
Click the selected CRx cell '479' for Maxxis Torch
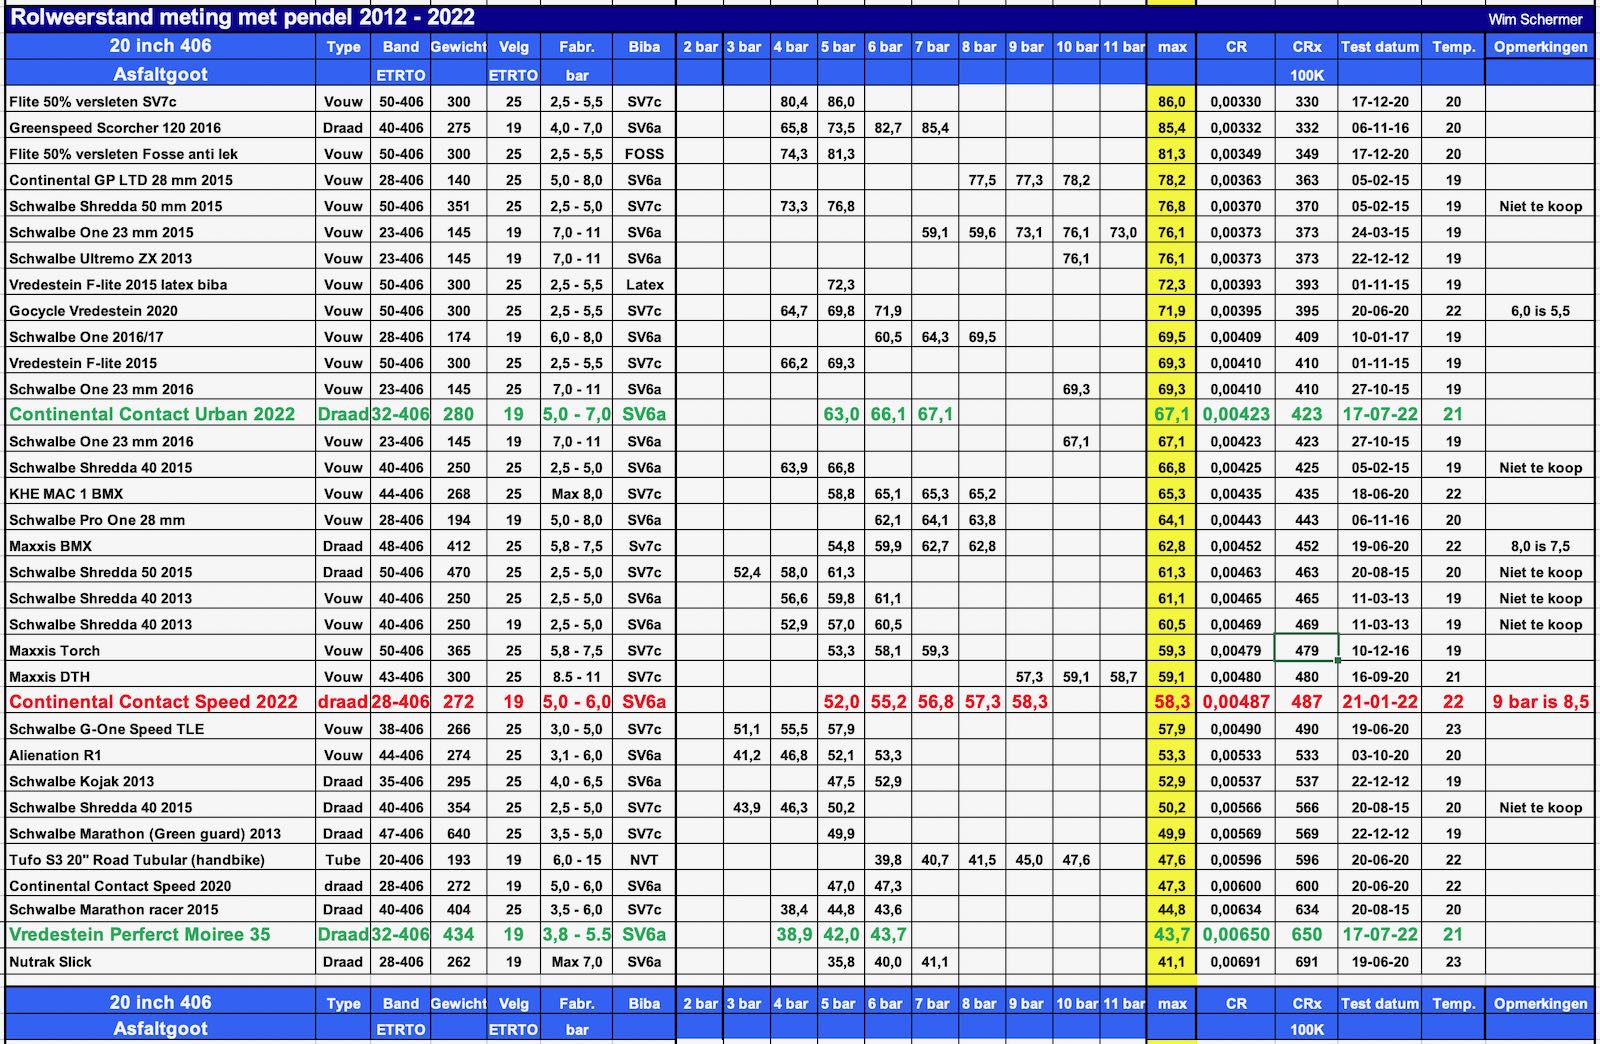click(1306, 647)
